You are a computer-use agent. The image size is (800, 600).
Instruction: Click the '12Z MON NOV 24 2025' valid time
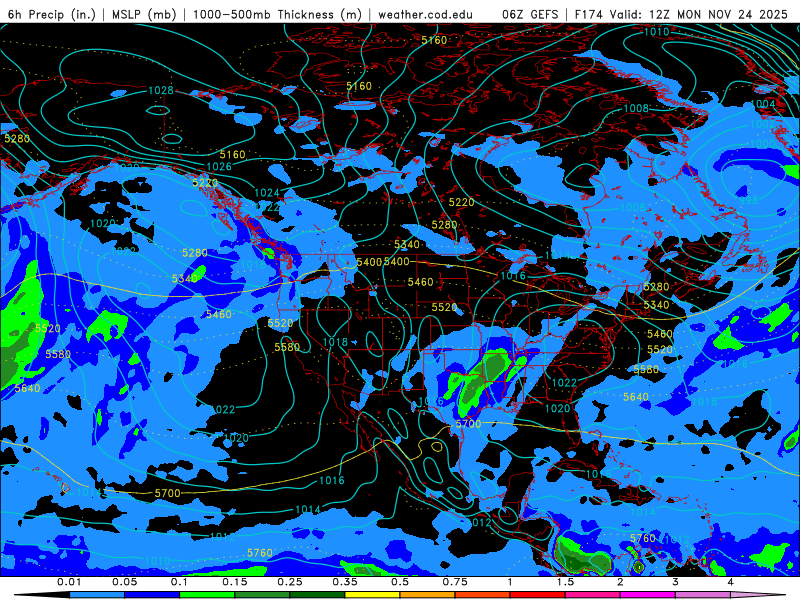click(718, 14)
